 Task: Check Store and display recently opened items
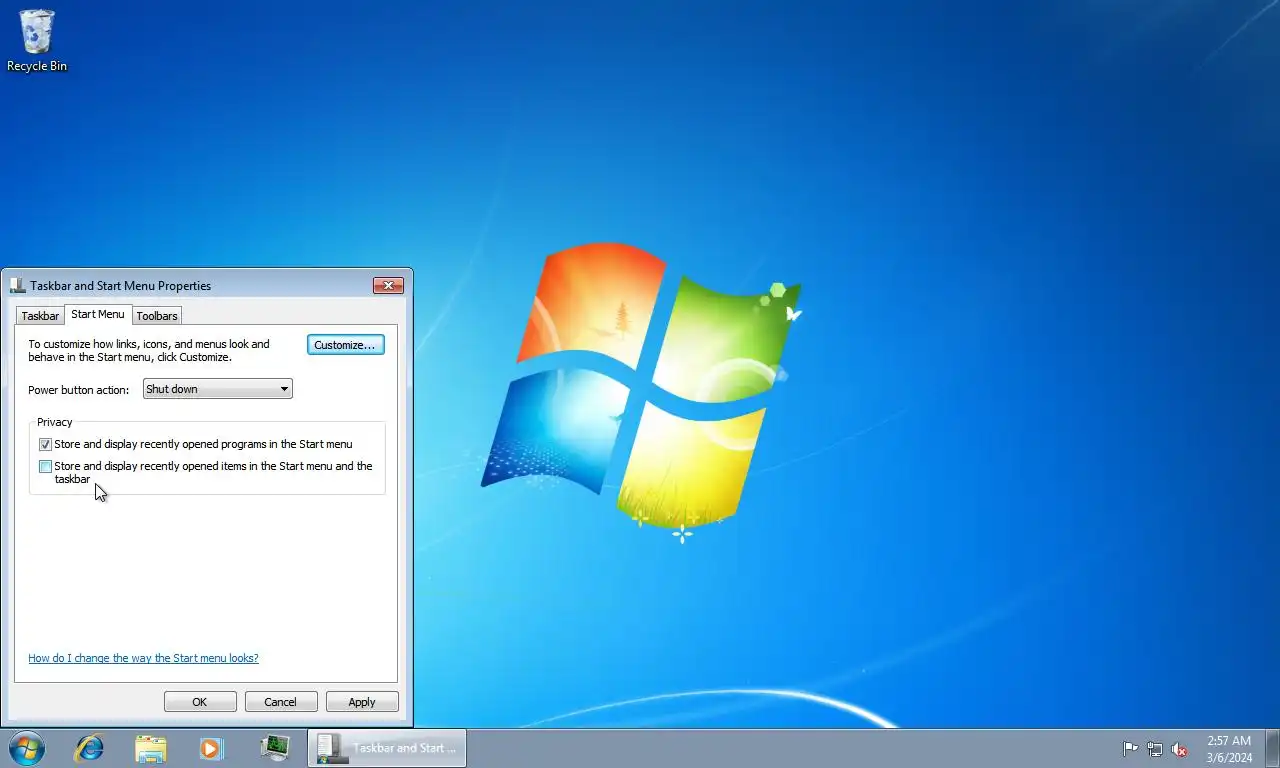pos(45,466)
